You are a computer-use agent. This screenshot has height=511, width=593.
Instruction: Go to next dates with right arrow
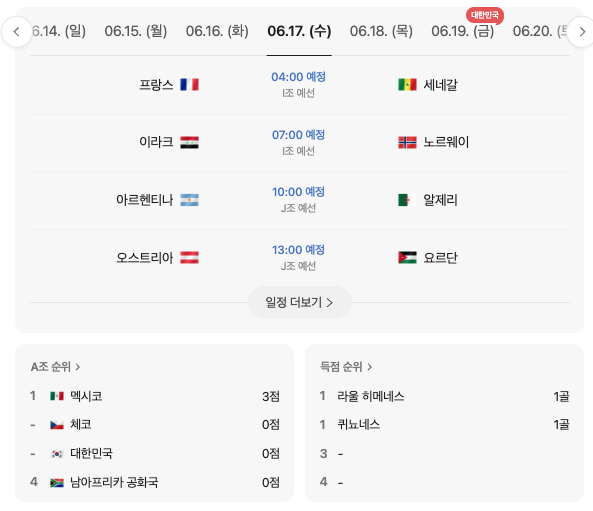[582, 32]
